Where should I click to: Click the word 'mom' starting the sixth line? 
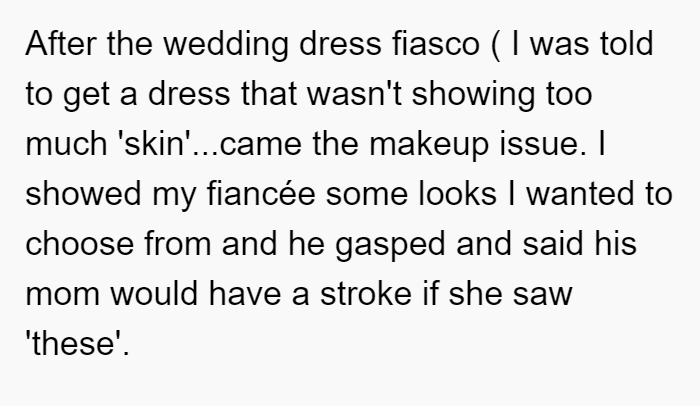click(x=62, y=294)
